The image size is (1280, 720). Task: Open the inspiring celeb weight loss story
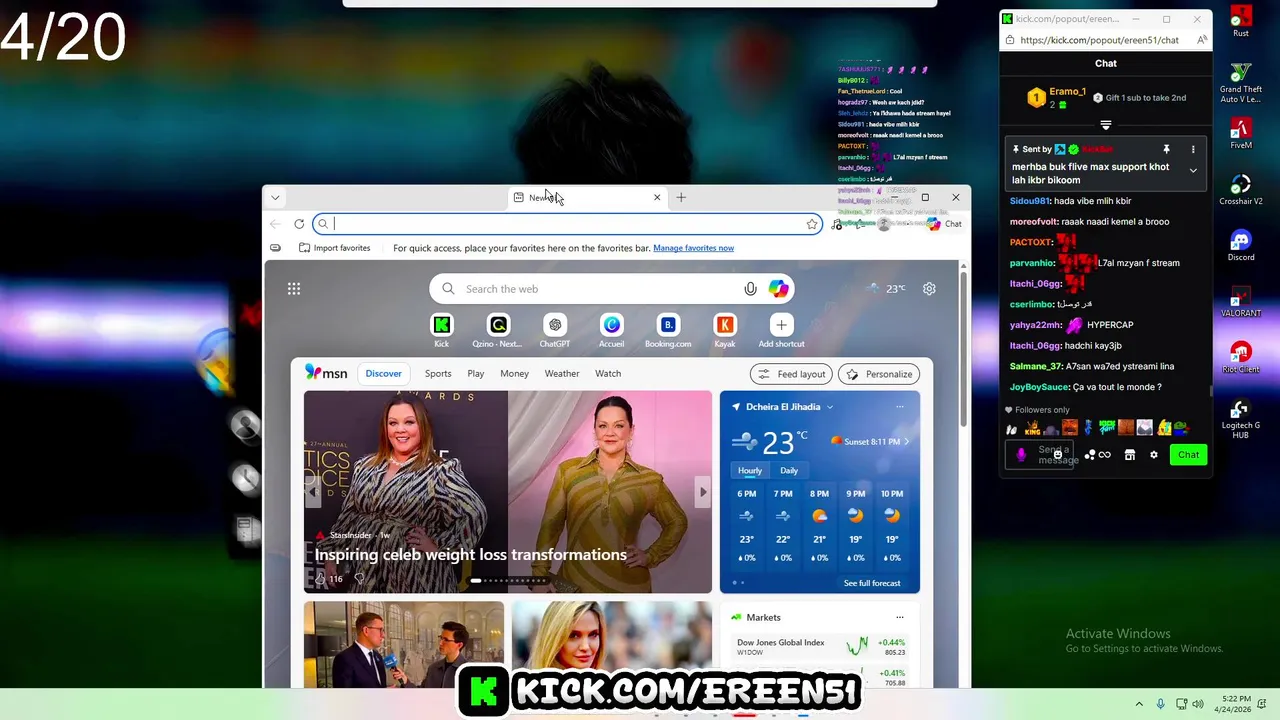click(x=470, y=555)
